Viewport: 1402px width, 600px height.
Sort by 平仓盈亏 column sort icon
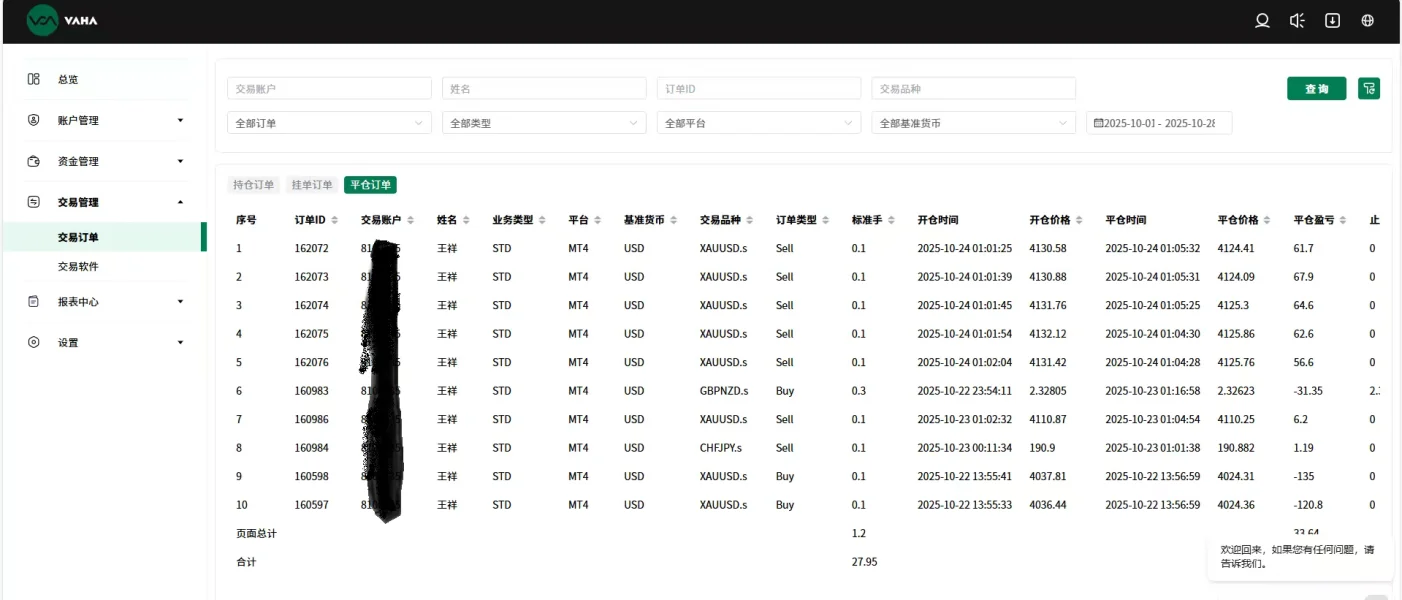1343,220
